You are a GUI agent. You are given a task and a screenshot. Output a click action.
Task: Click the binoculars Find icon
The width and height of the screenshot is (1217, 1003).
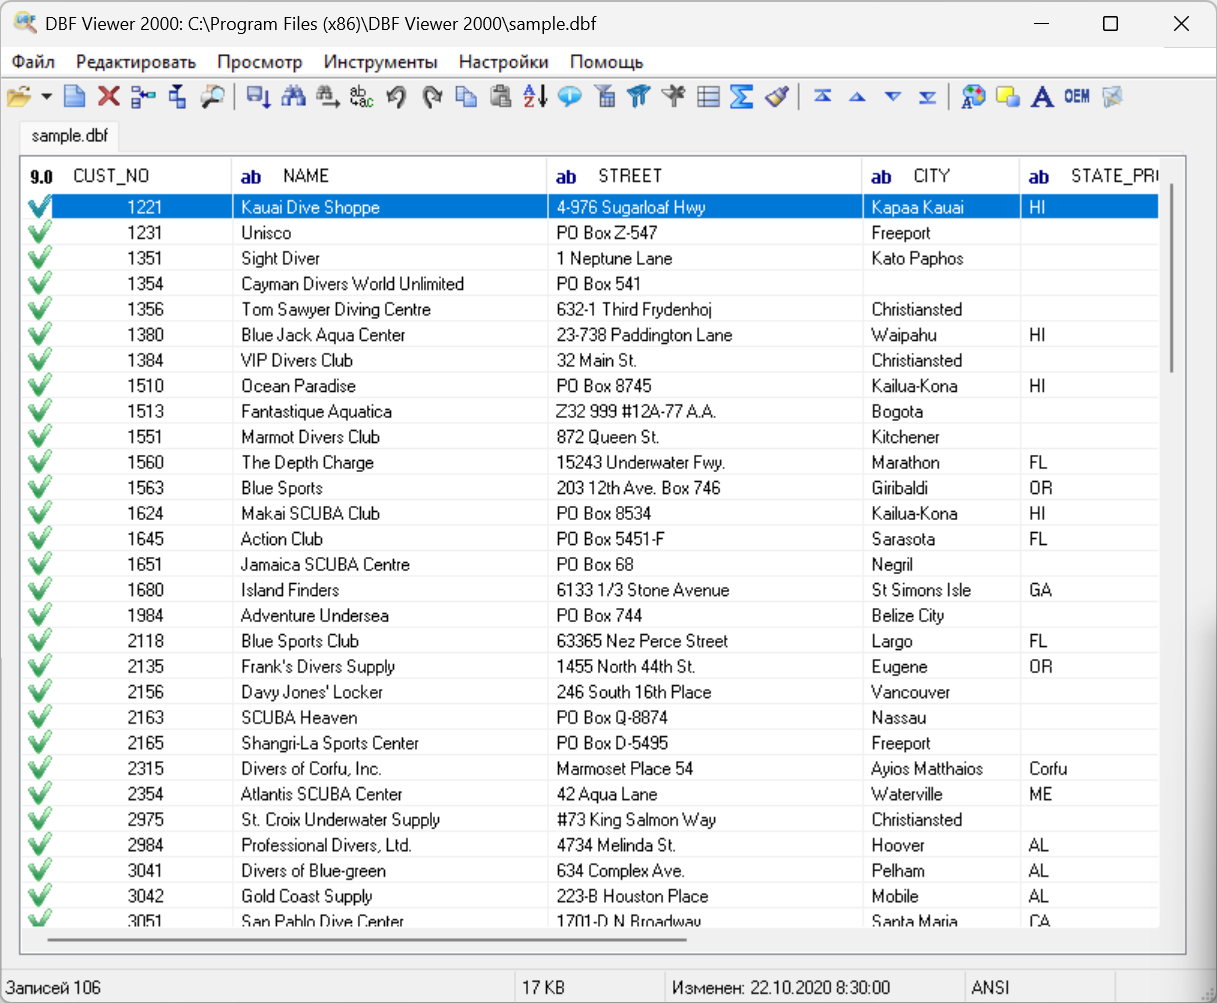pos(293,96)
